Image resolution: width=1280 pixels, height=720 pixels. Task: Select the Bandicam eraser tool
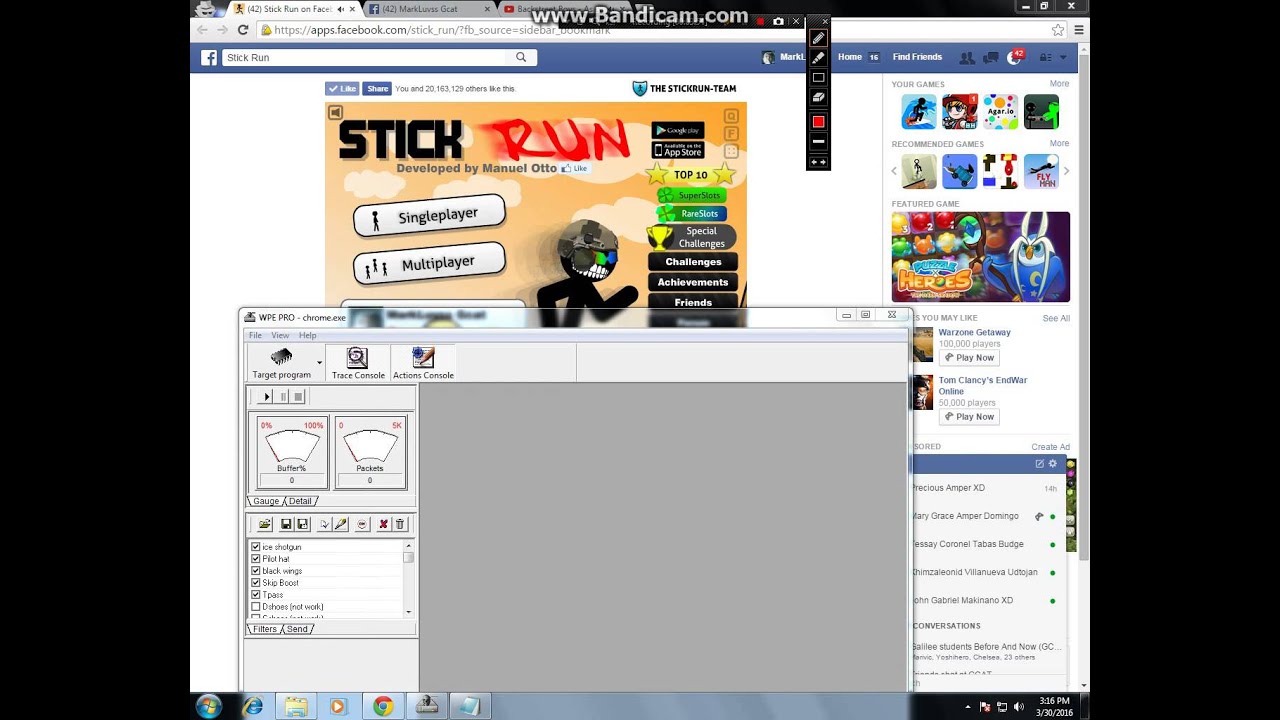[818, 97]
